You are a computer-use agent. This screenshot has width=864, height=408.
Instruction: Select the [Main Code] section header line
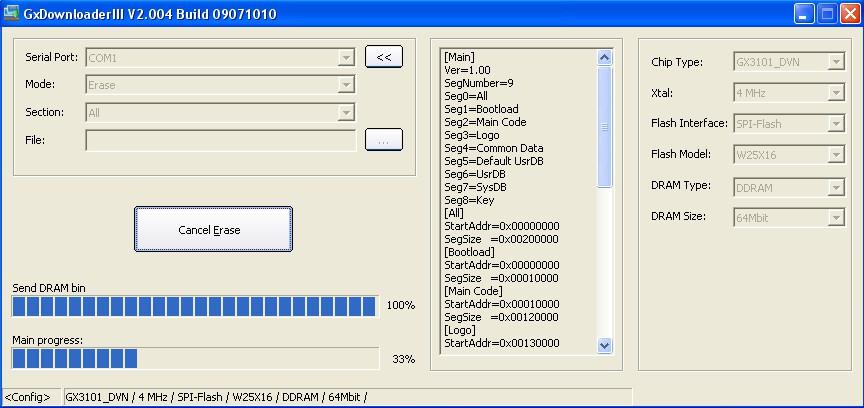coord(473,291)
